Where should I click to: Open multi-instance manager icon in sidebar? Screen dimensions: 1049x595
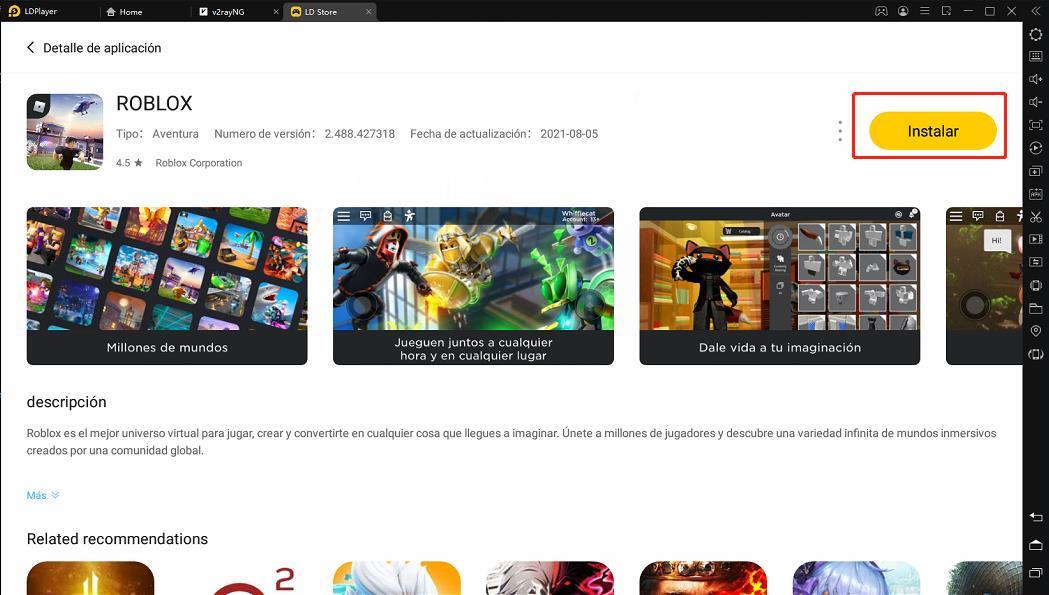pos(1036,171)
